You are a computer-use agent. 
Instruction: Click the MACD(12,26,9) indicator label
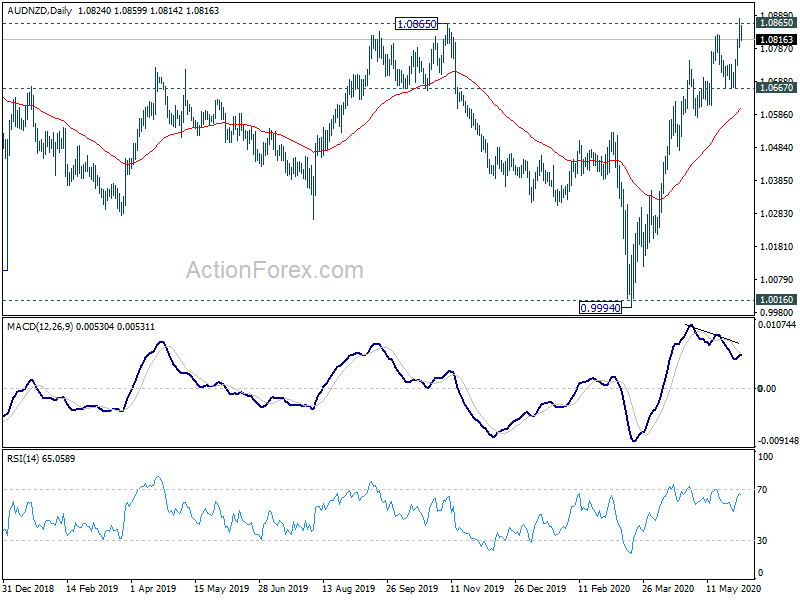[x=40, y=327]
